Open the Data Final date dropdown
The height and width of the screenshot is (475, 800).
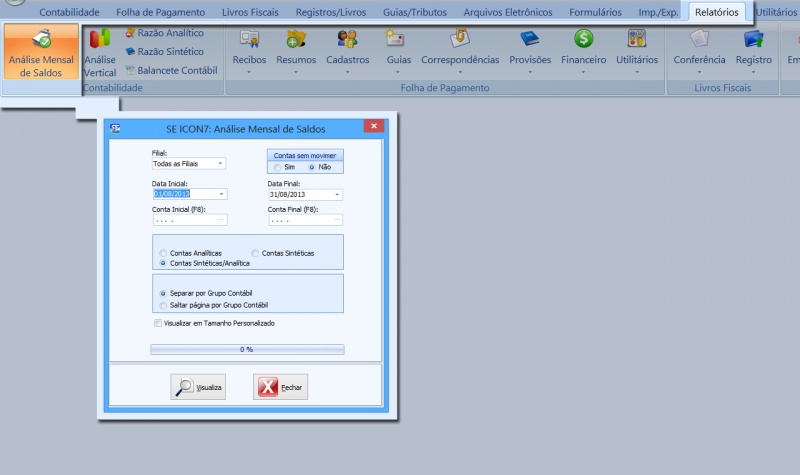click(x=337, y=194)
